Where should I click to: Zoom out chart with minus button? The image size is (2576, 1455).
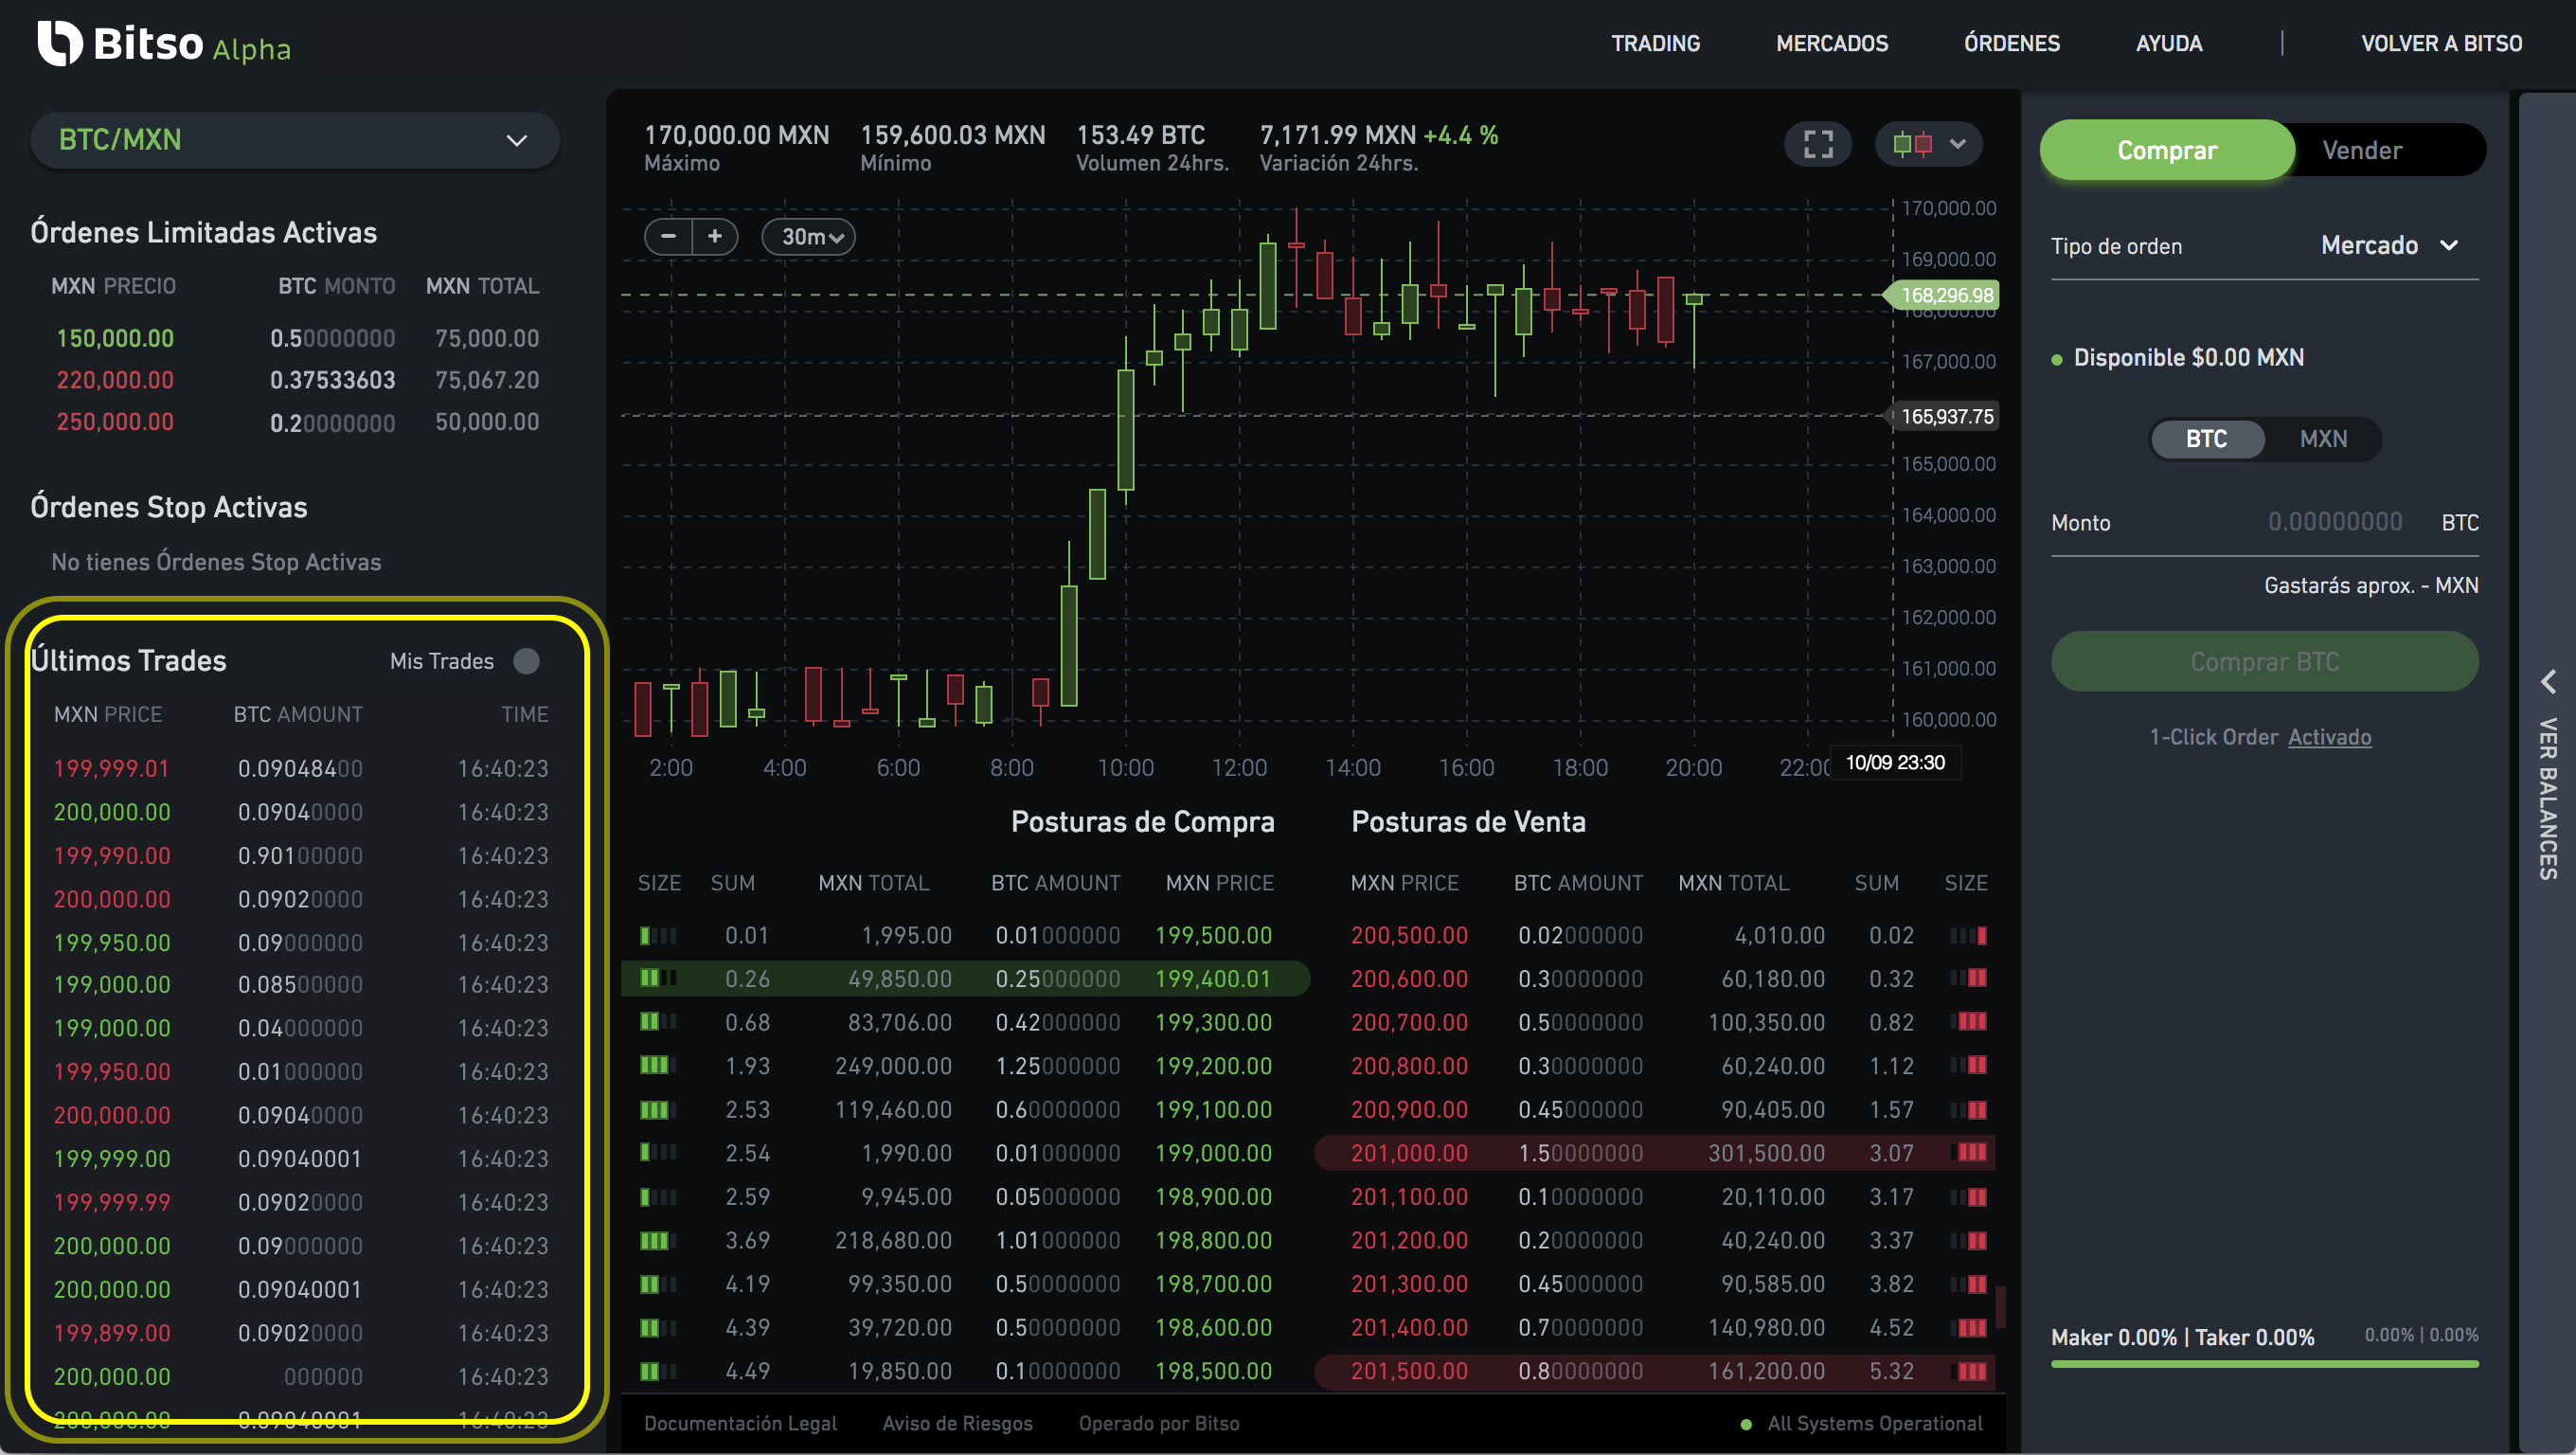(x=669, y=236)
